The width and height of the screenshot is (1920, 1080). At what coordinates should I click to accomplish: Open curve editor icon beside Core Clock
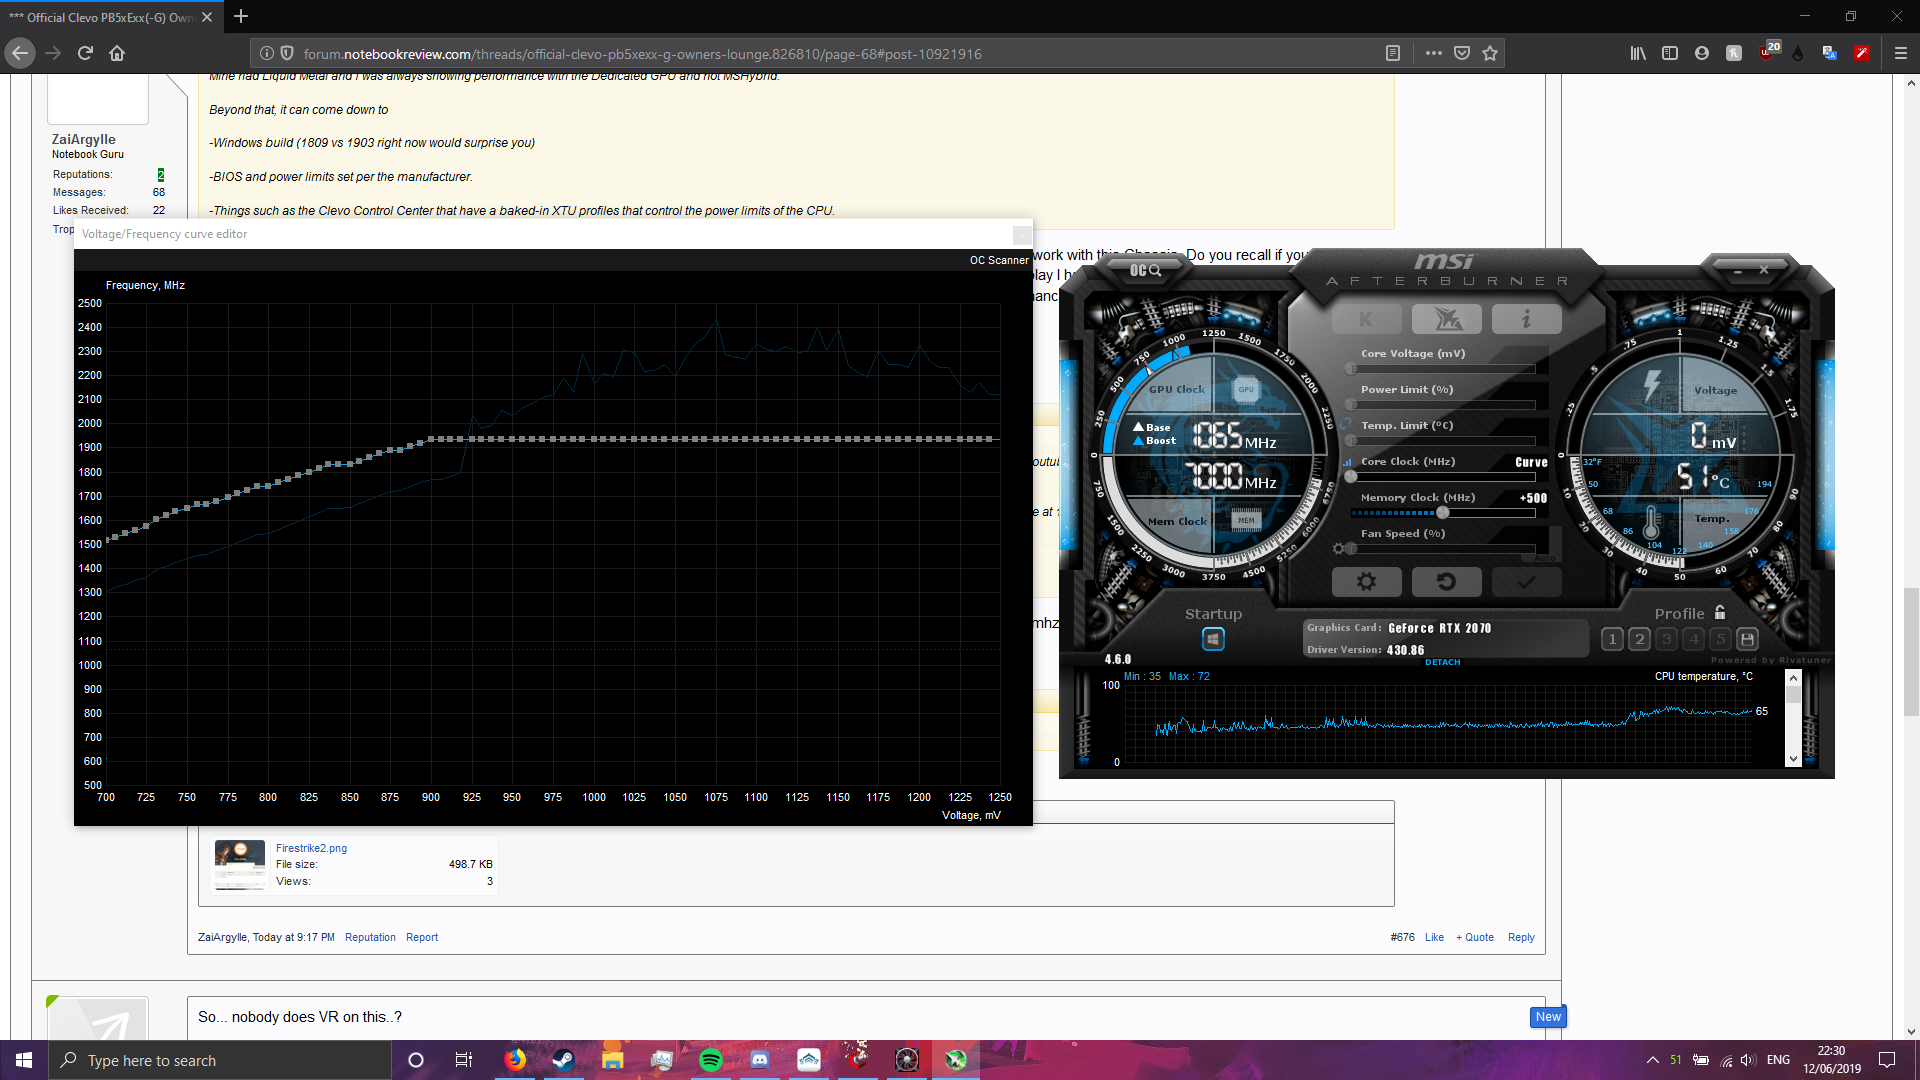click(1347, 462)
